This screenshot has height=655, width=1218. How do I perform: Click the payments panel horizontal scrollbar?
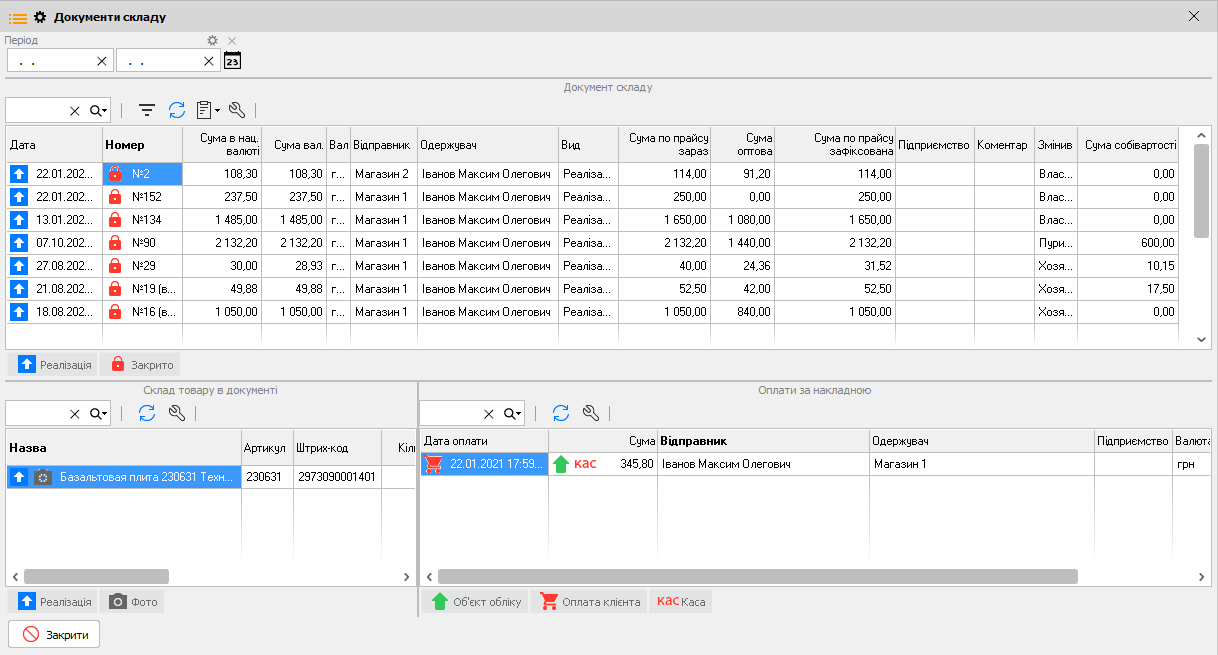click(757, 577)
